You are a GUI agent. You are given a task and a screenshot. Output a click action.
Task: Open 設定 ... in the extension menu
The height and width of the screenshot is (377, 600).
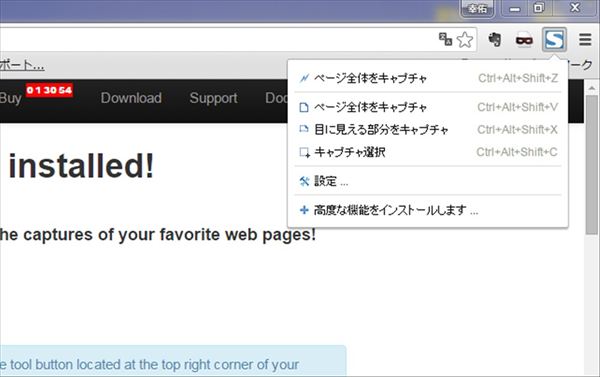point(428,181)
